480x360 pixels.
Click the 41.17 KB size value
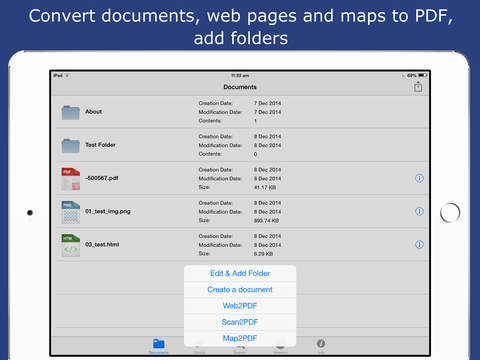click(265, 188)
